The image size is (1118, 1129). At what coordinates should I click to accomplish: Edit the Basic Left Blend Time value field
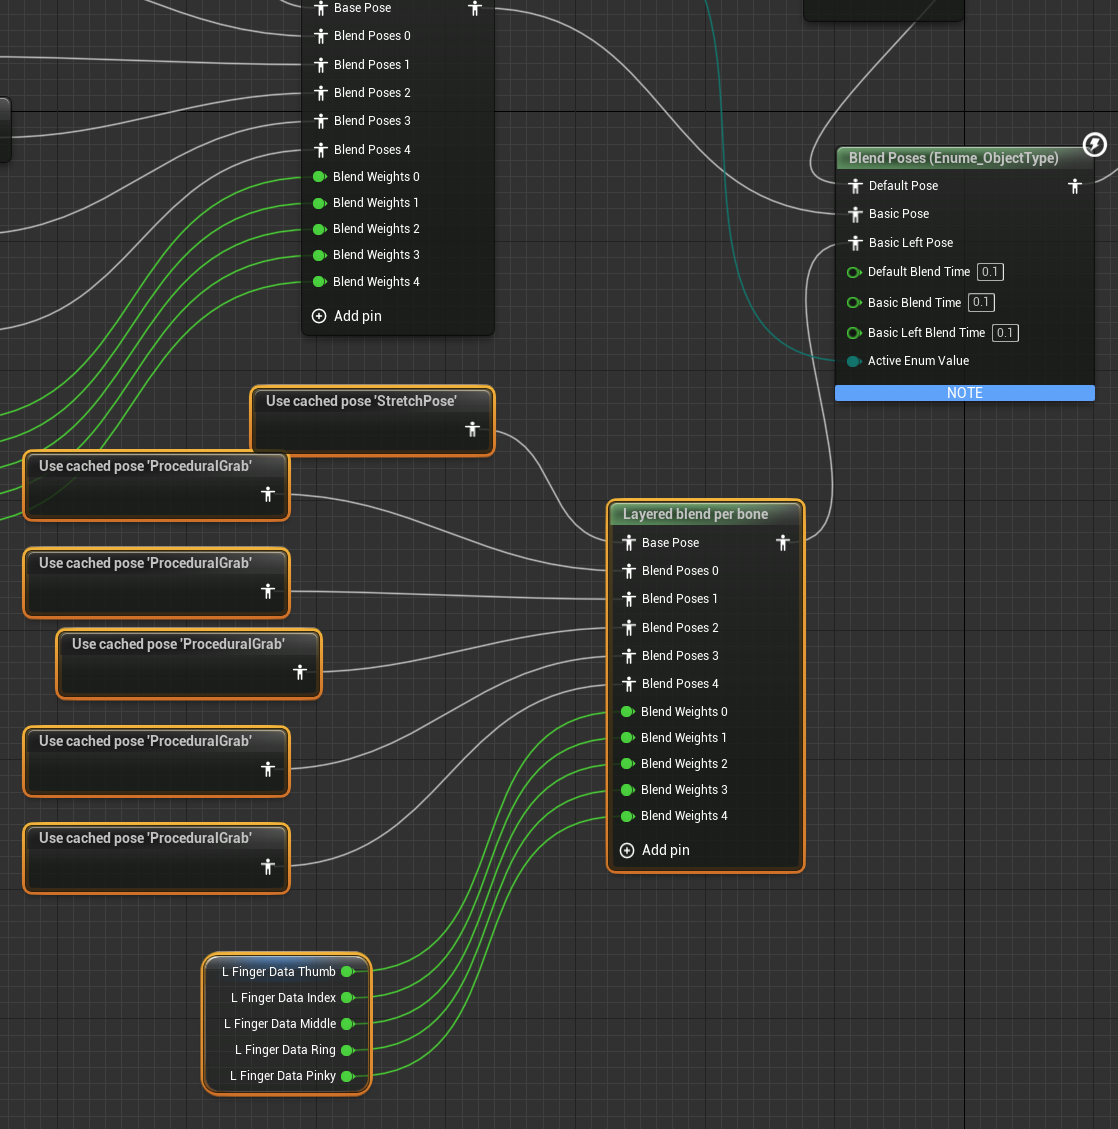click(1005, 333)
